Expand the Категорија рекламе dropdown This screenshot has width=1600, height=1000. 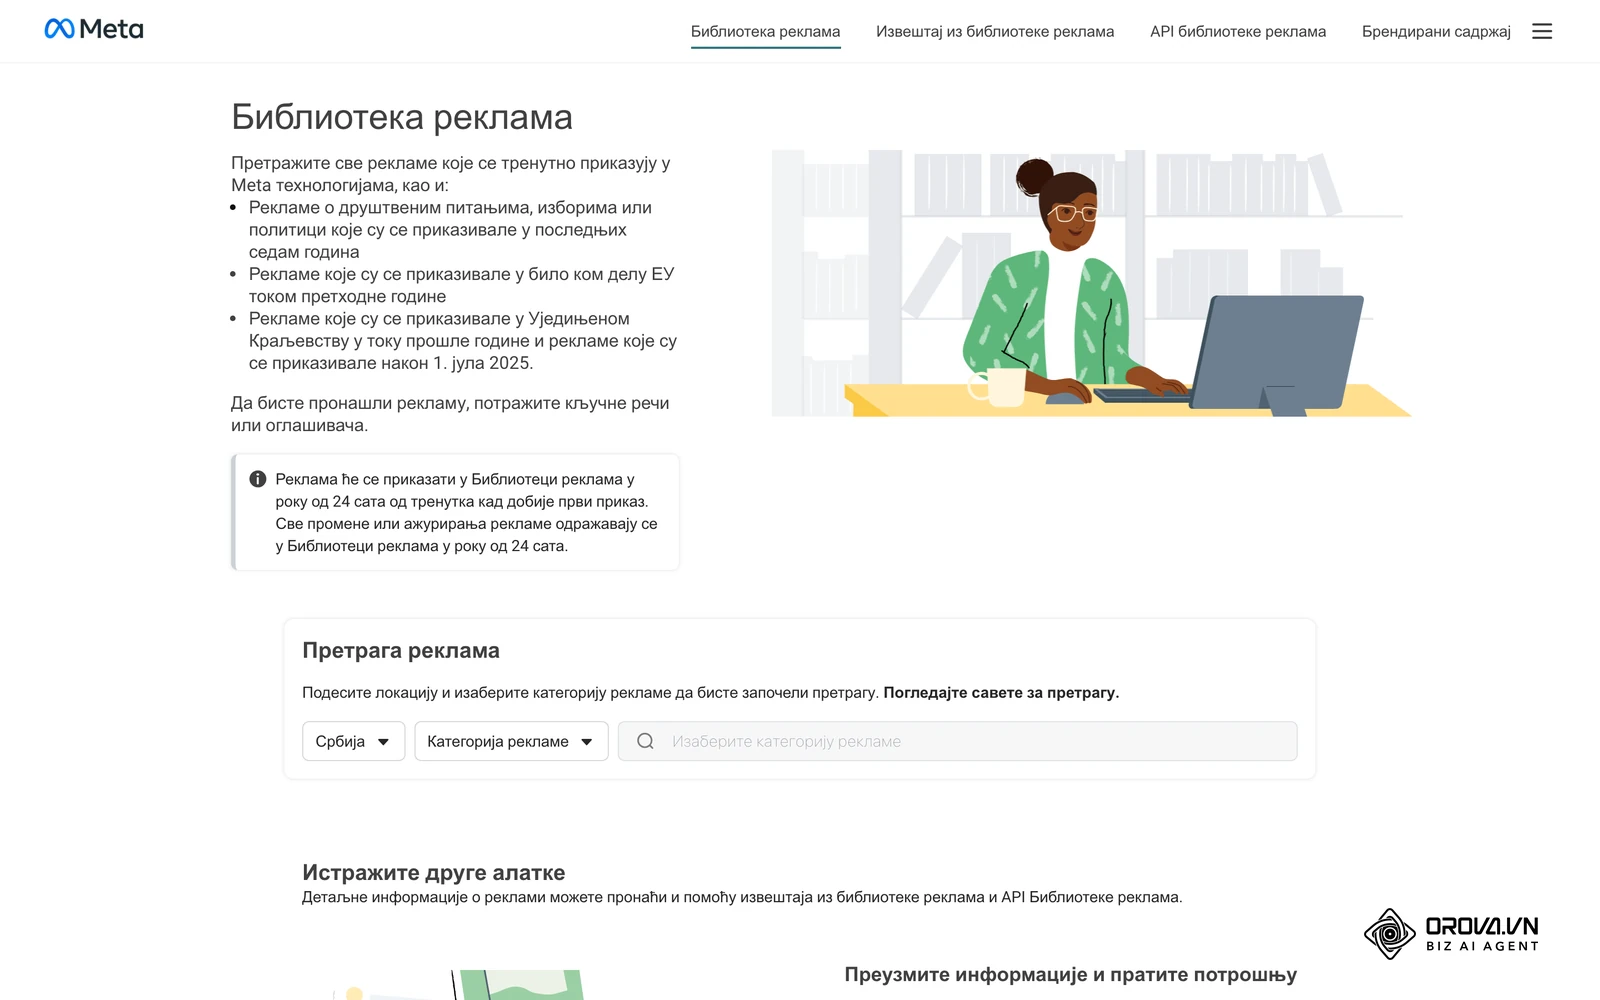[x=511, y=741]
